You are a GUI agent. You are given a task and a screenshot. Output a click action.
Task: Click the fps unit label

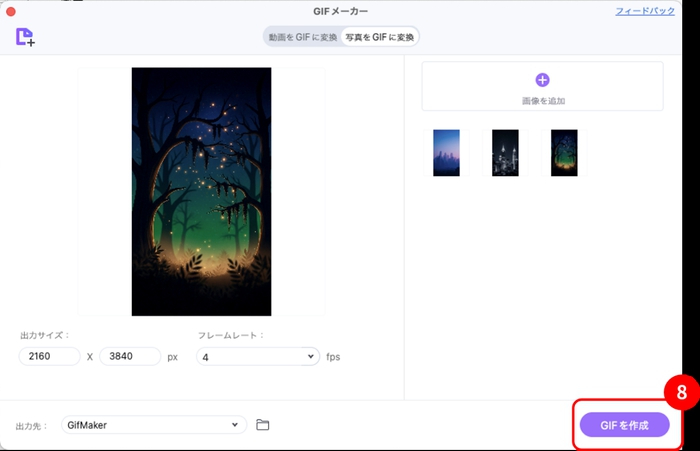(333, 357)
